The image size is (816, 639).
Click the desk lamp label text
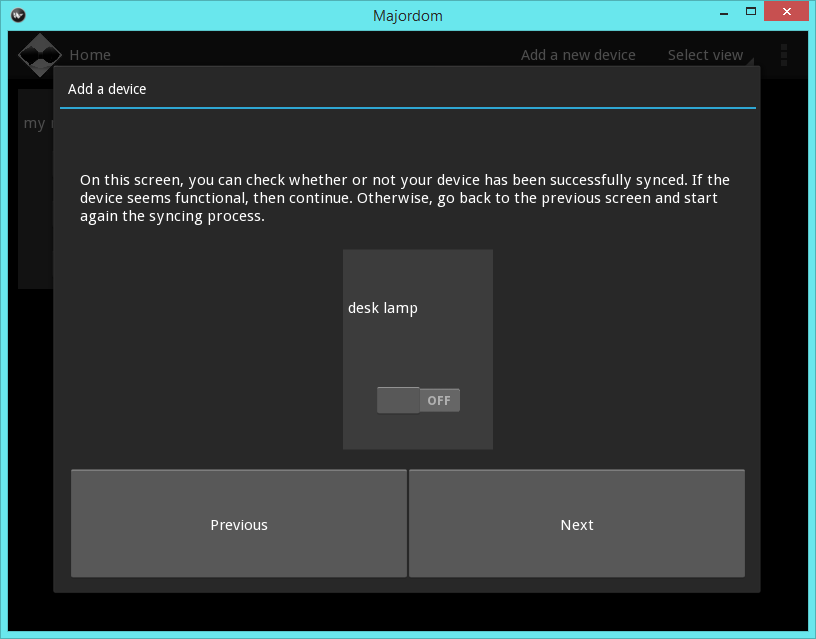tap(383, 308)
